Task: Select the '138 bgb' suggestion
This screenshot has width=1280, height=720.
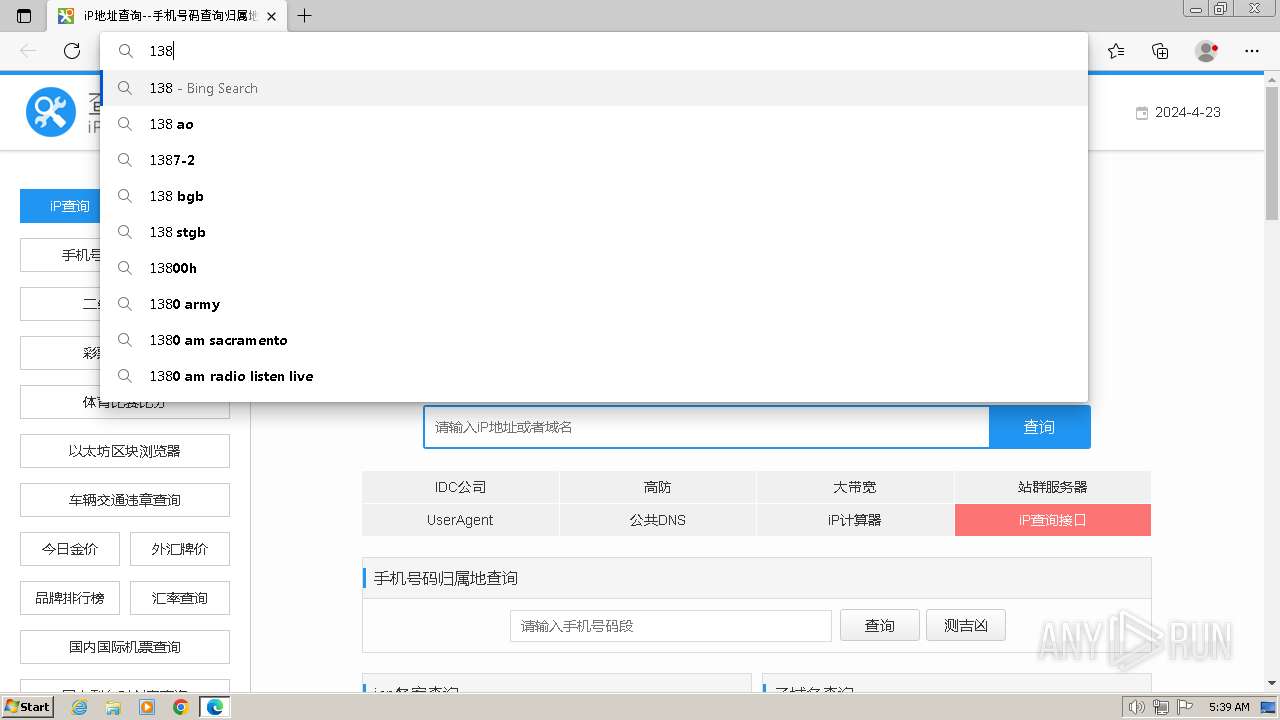Action: coord(594,196)
